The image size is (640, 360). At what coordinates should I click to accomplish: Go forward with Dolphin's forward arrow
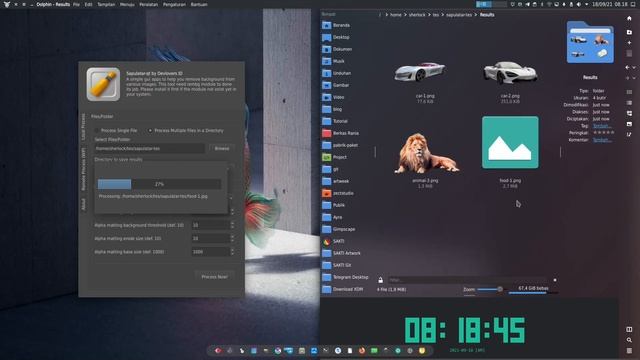point(627,78)
